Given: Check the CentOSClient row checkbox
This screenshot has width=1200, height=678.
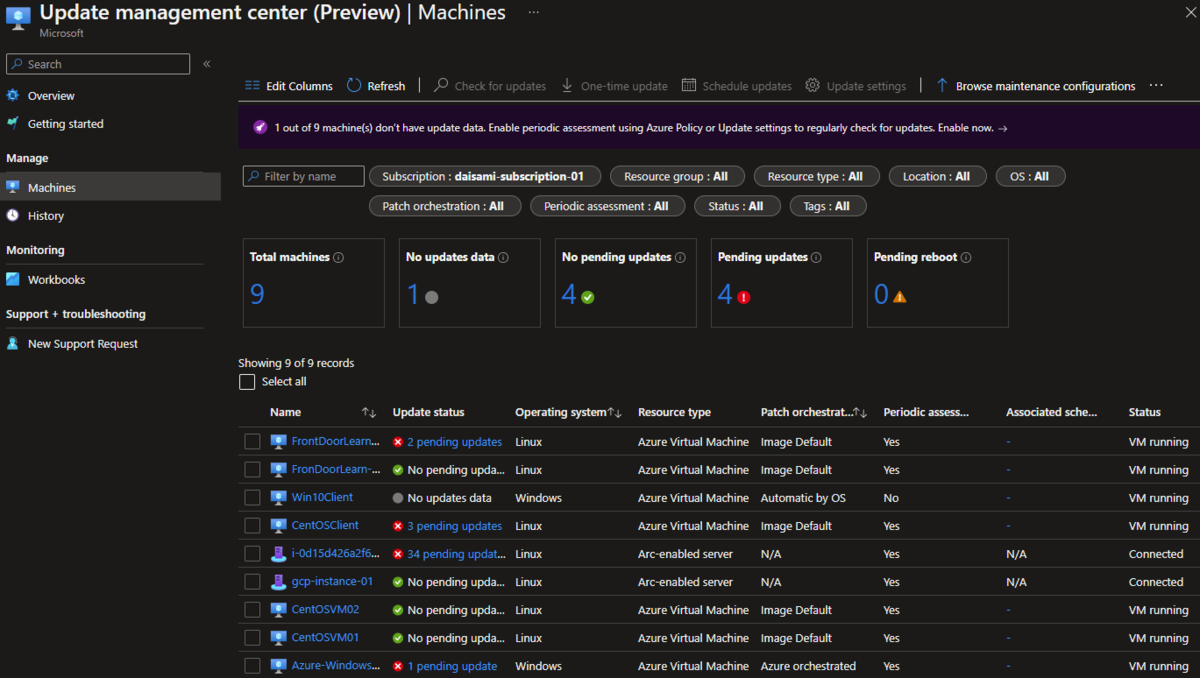Looking at the screenshot, I should tap(252, 526).
